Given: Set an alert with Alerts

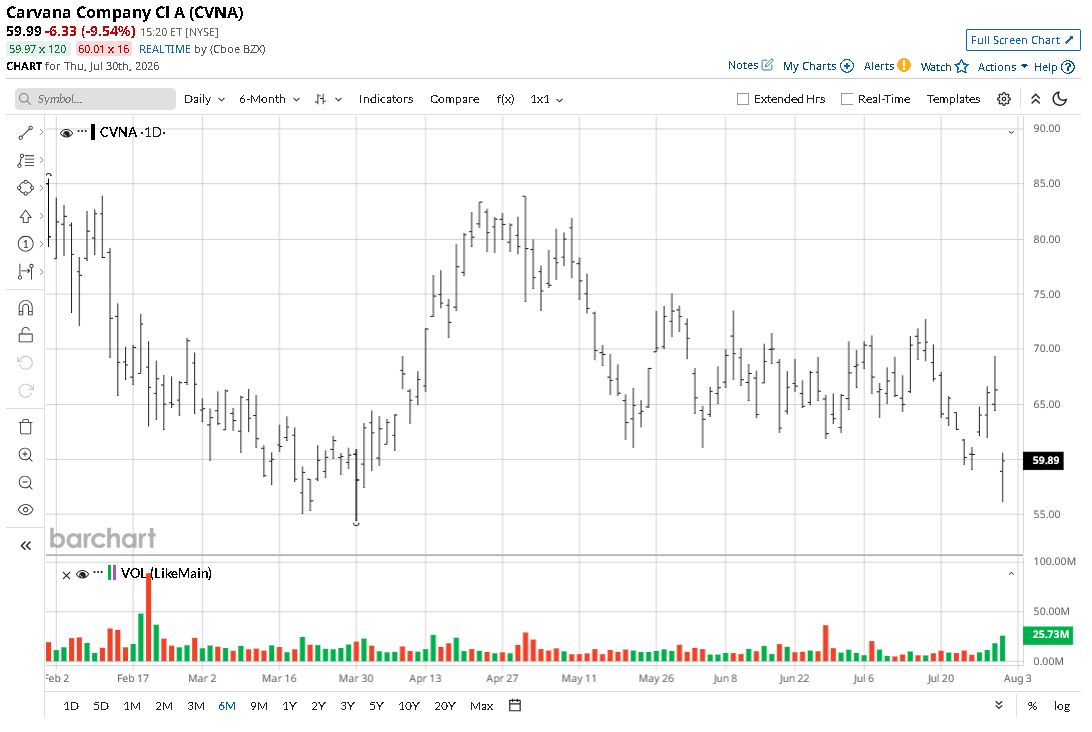Looking at the screenshot, I should 887,65.
